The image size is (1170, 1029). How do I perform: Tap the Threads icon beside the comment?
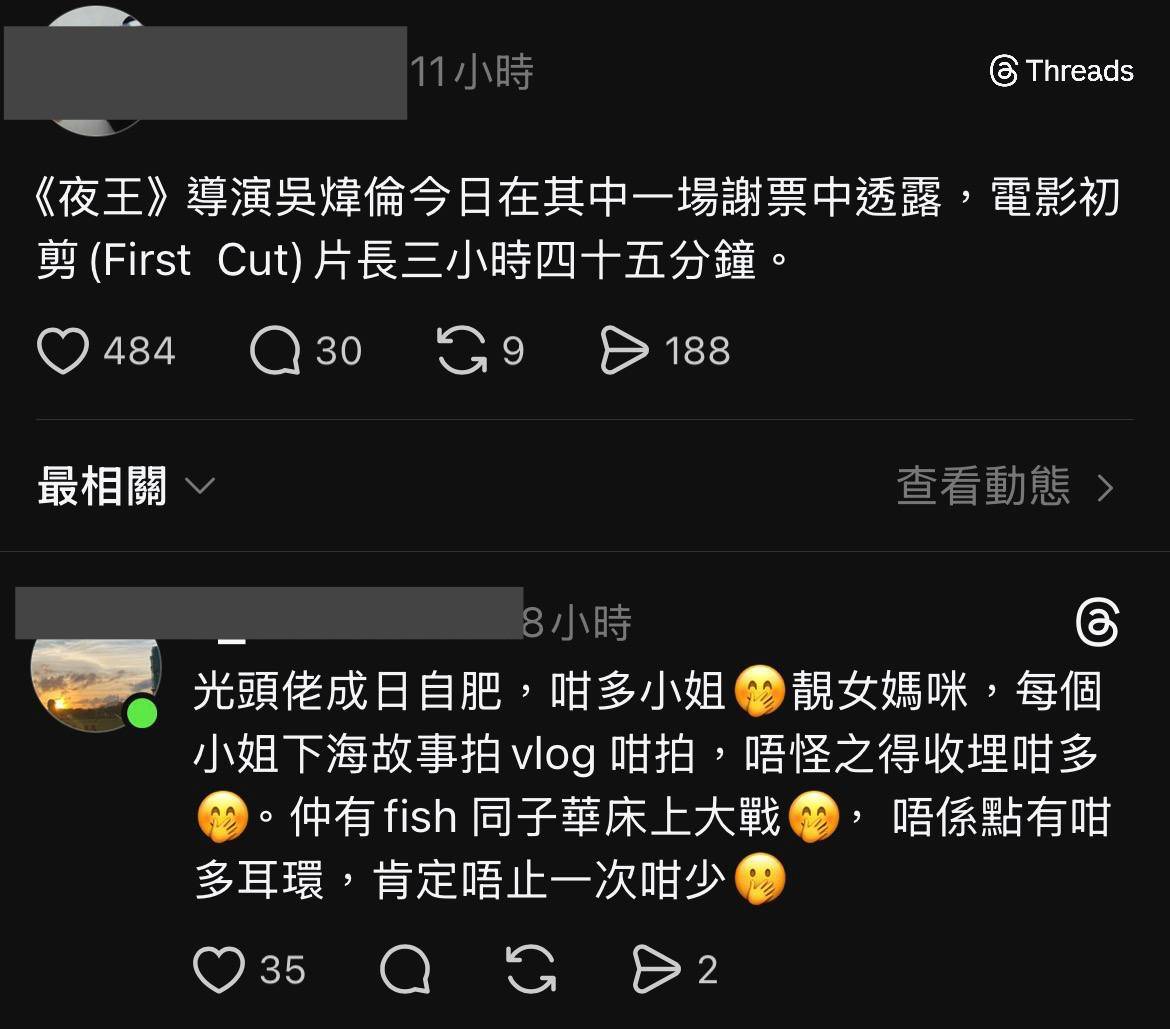click(x=1098, y=622)
